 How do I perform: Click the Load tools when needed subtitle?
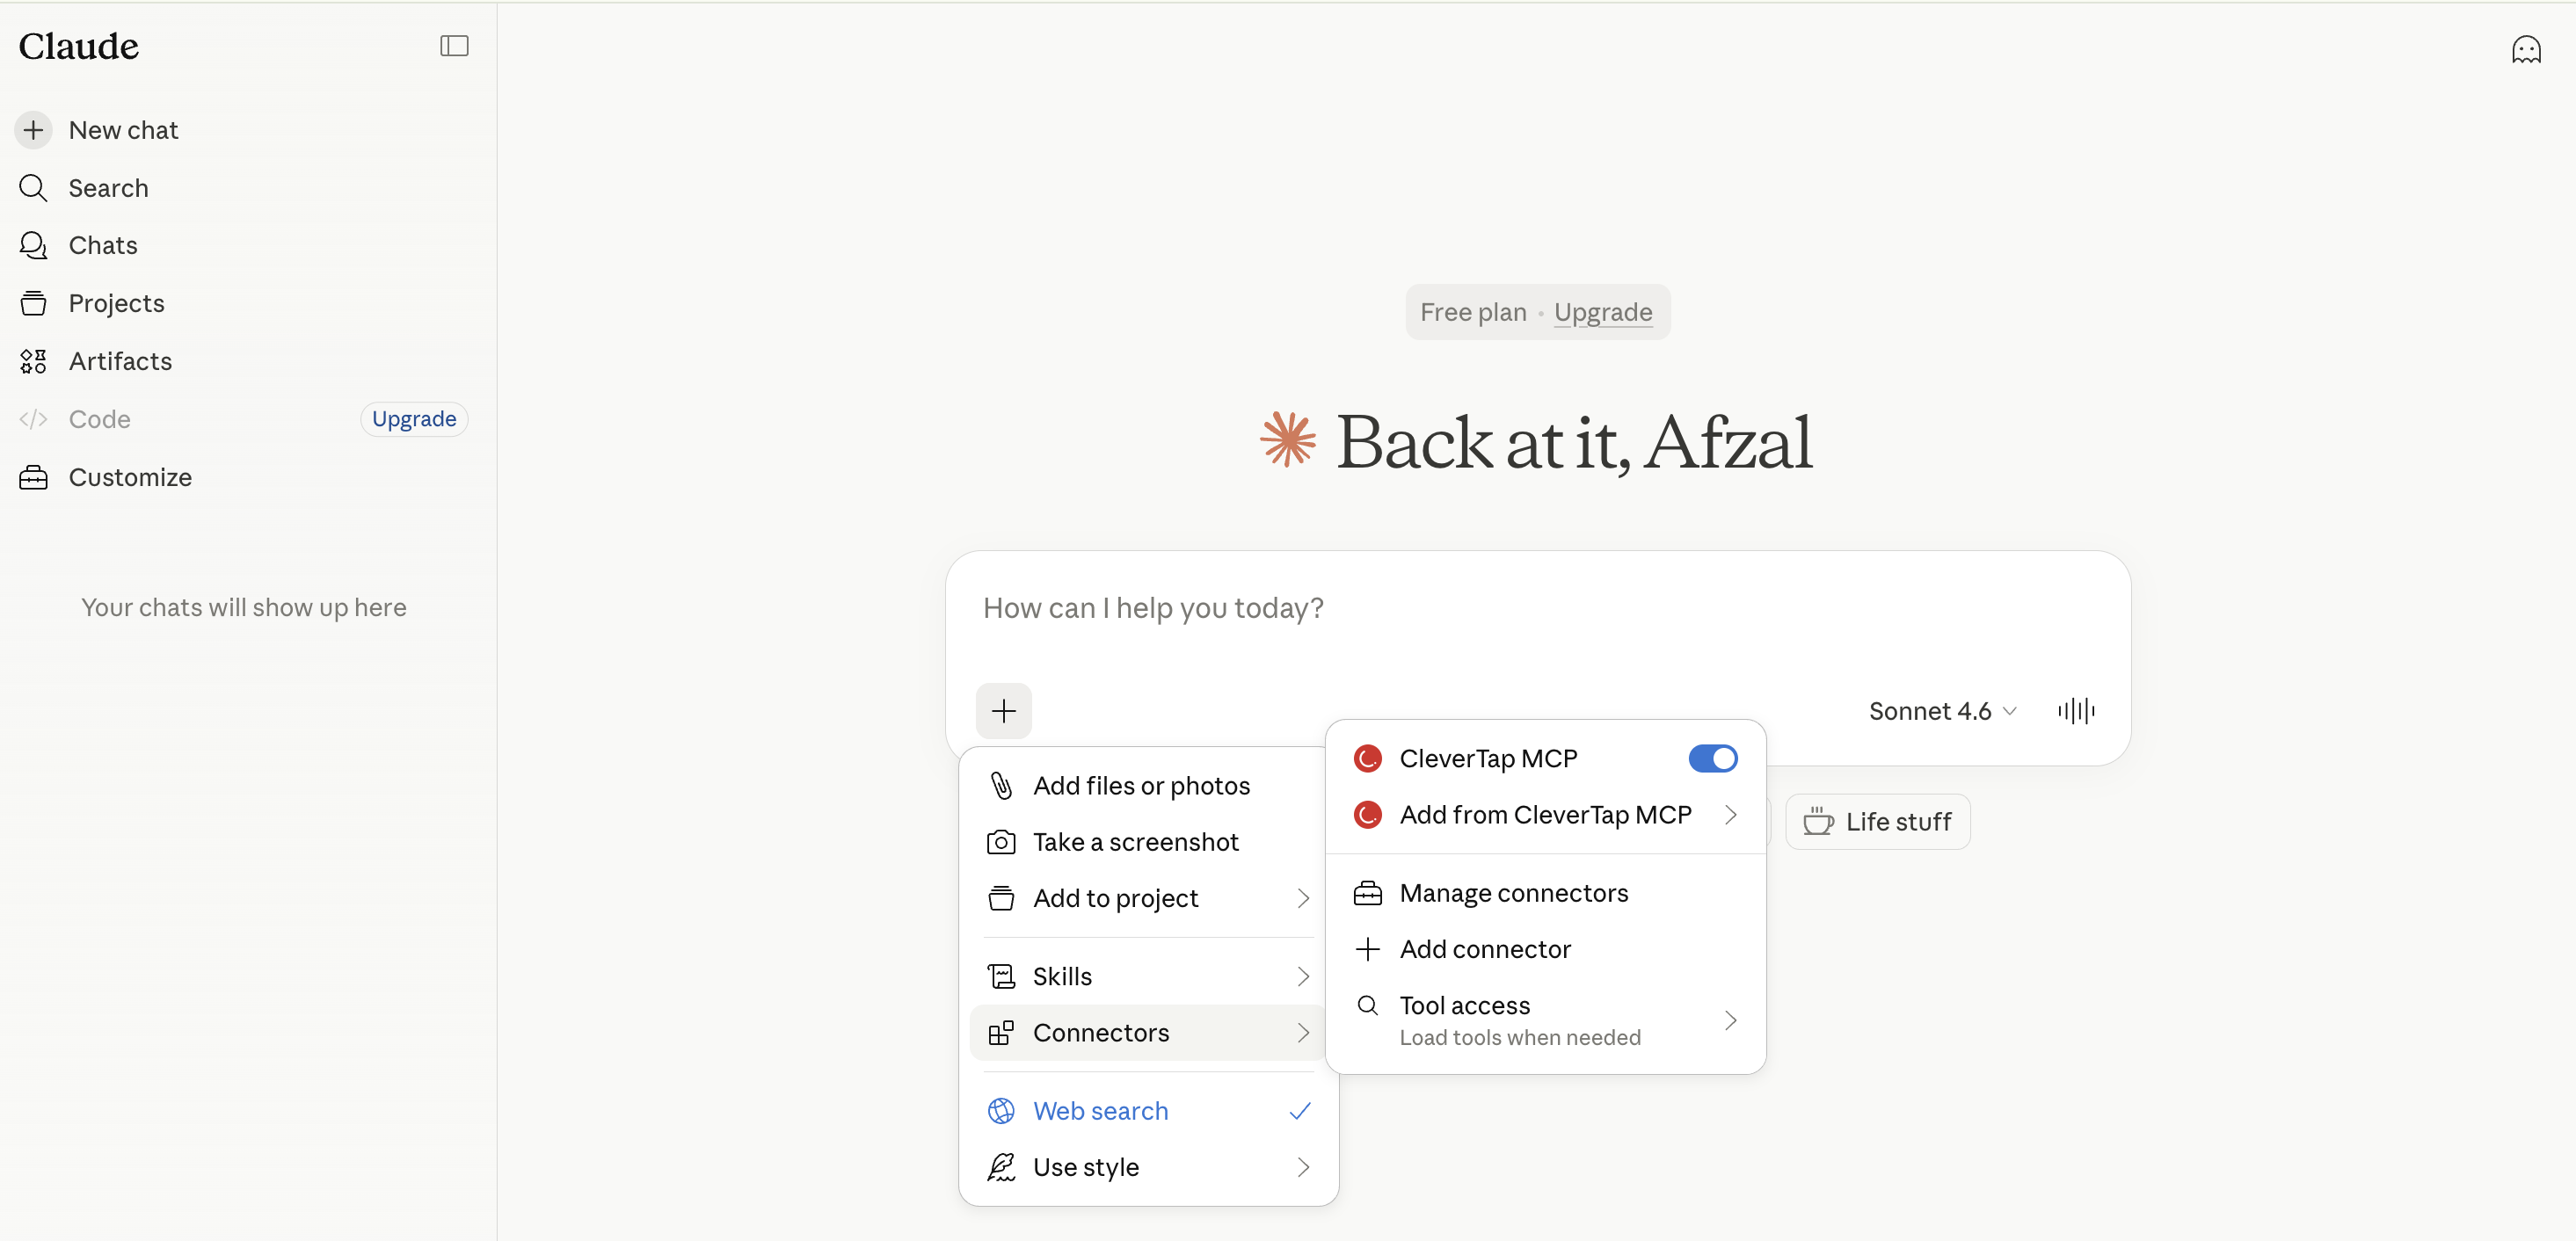click(x=1519, y=1038)
